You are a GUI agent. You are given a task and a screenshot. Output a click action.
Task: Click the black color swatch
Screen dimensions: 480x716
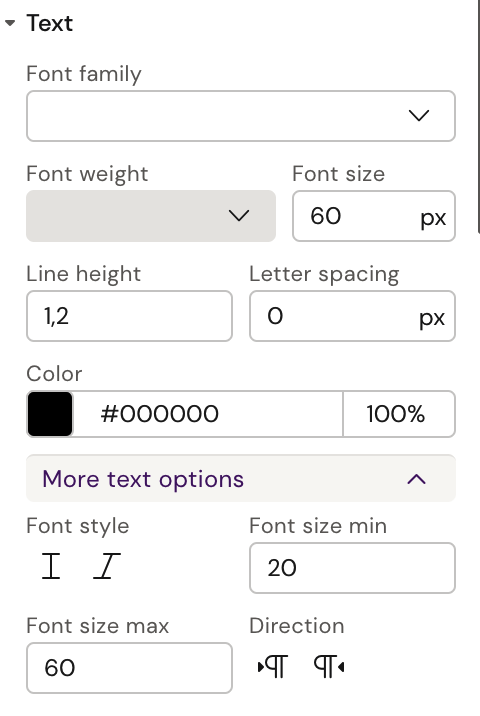coord(50,414)
